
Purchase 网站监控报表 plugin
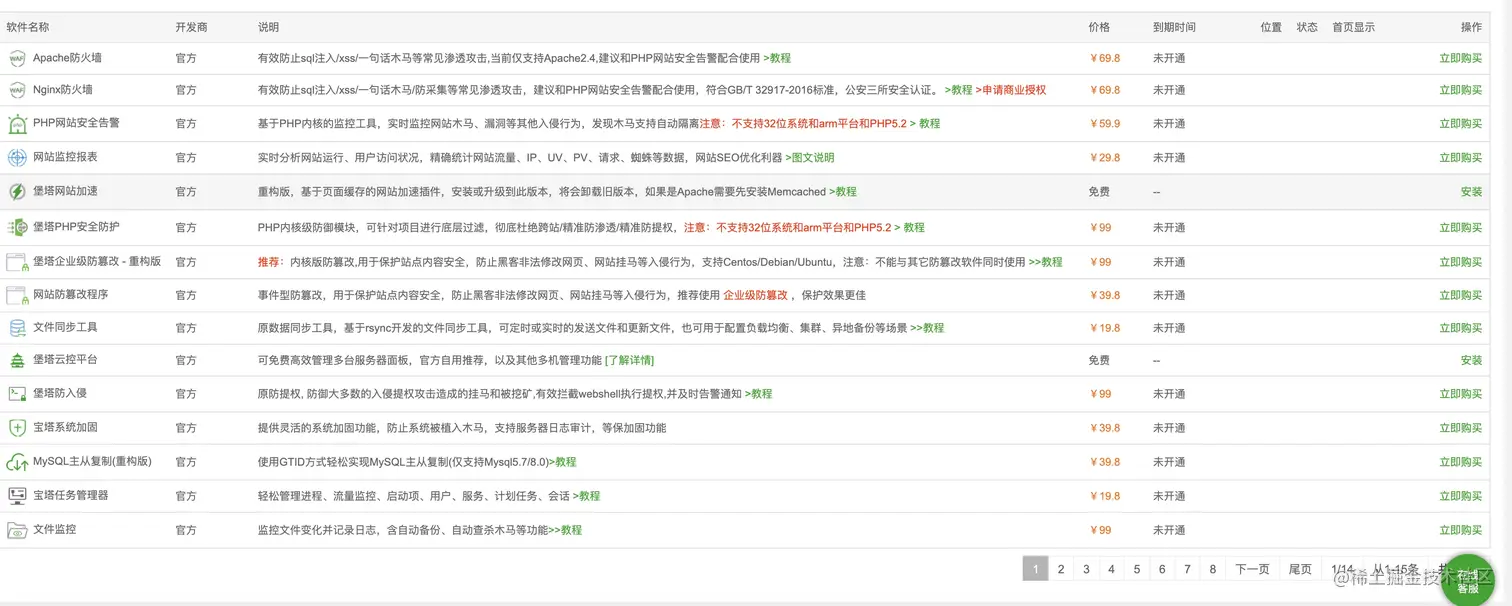pos(1460,158)
